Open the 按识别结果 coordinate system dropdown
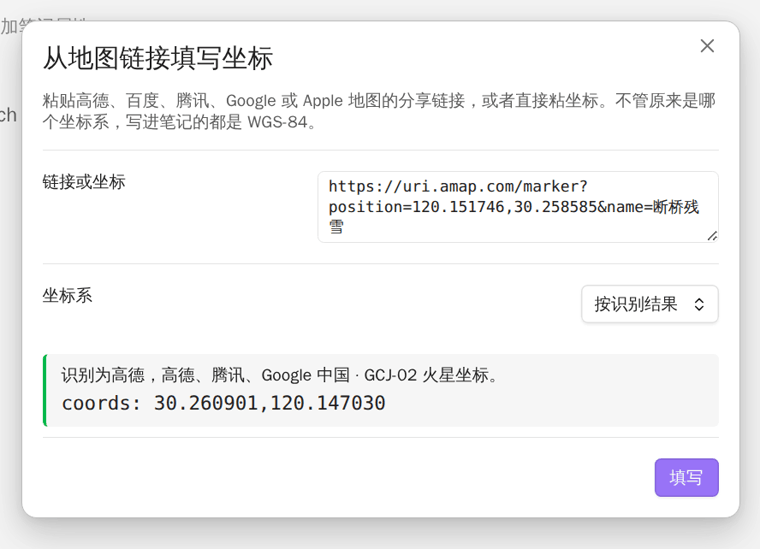760x549 pixels. pyautogui.click(x=649, y=304)
